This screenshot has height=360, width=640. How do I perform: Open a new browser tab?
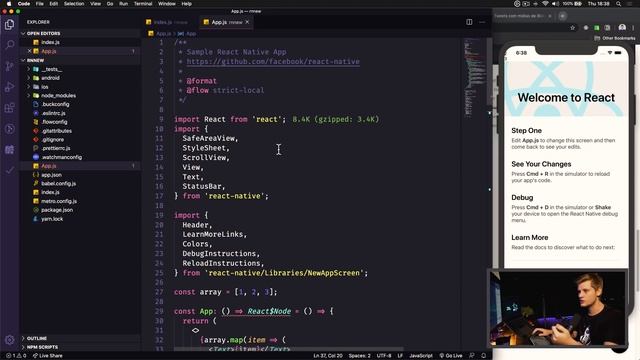[x=562, y=16]
